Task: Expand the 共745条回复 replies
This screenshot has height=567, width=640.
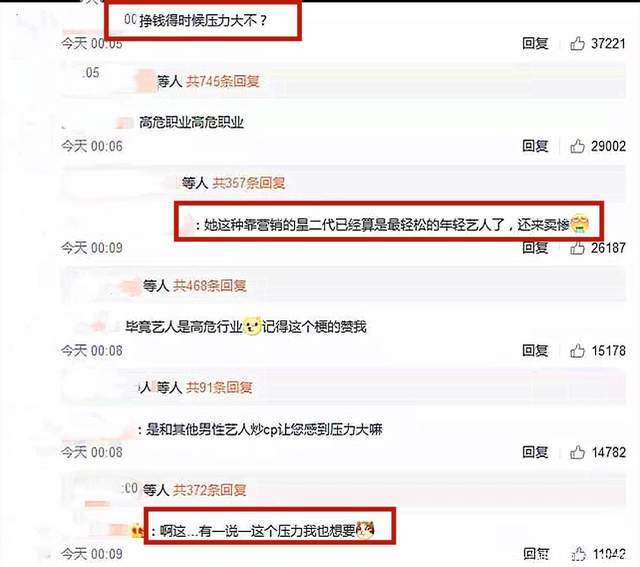Action: pos(223,81)
